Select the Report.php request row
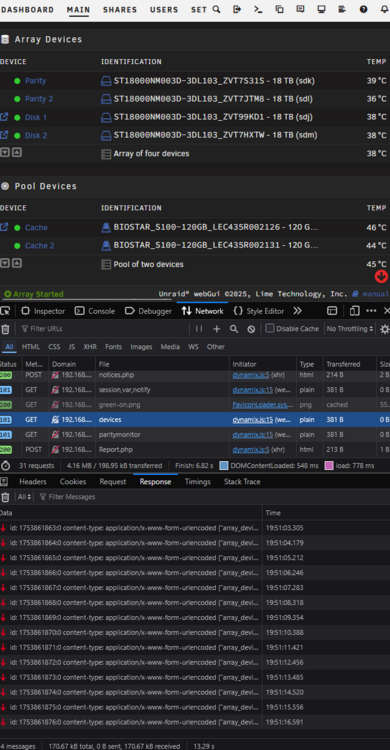 coord(195,450)
